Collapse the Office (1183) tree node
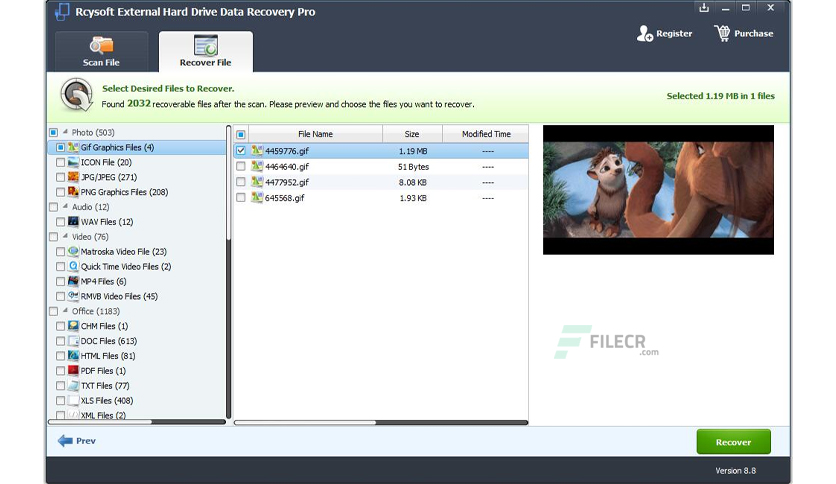836x484 pixels. 65,311
